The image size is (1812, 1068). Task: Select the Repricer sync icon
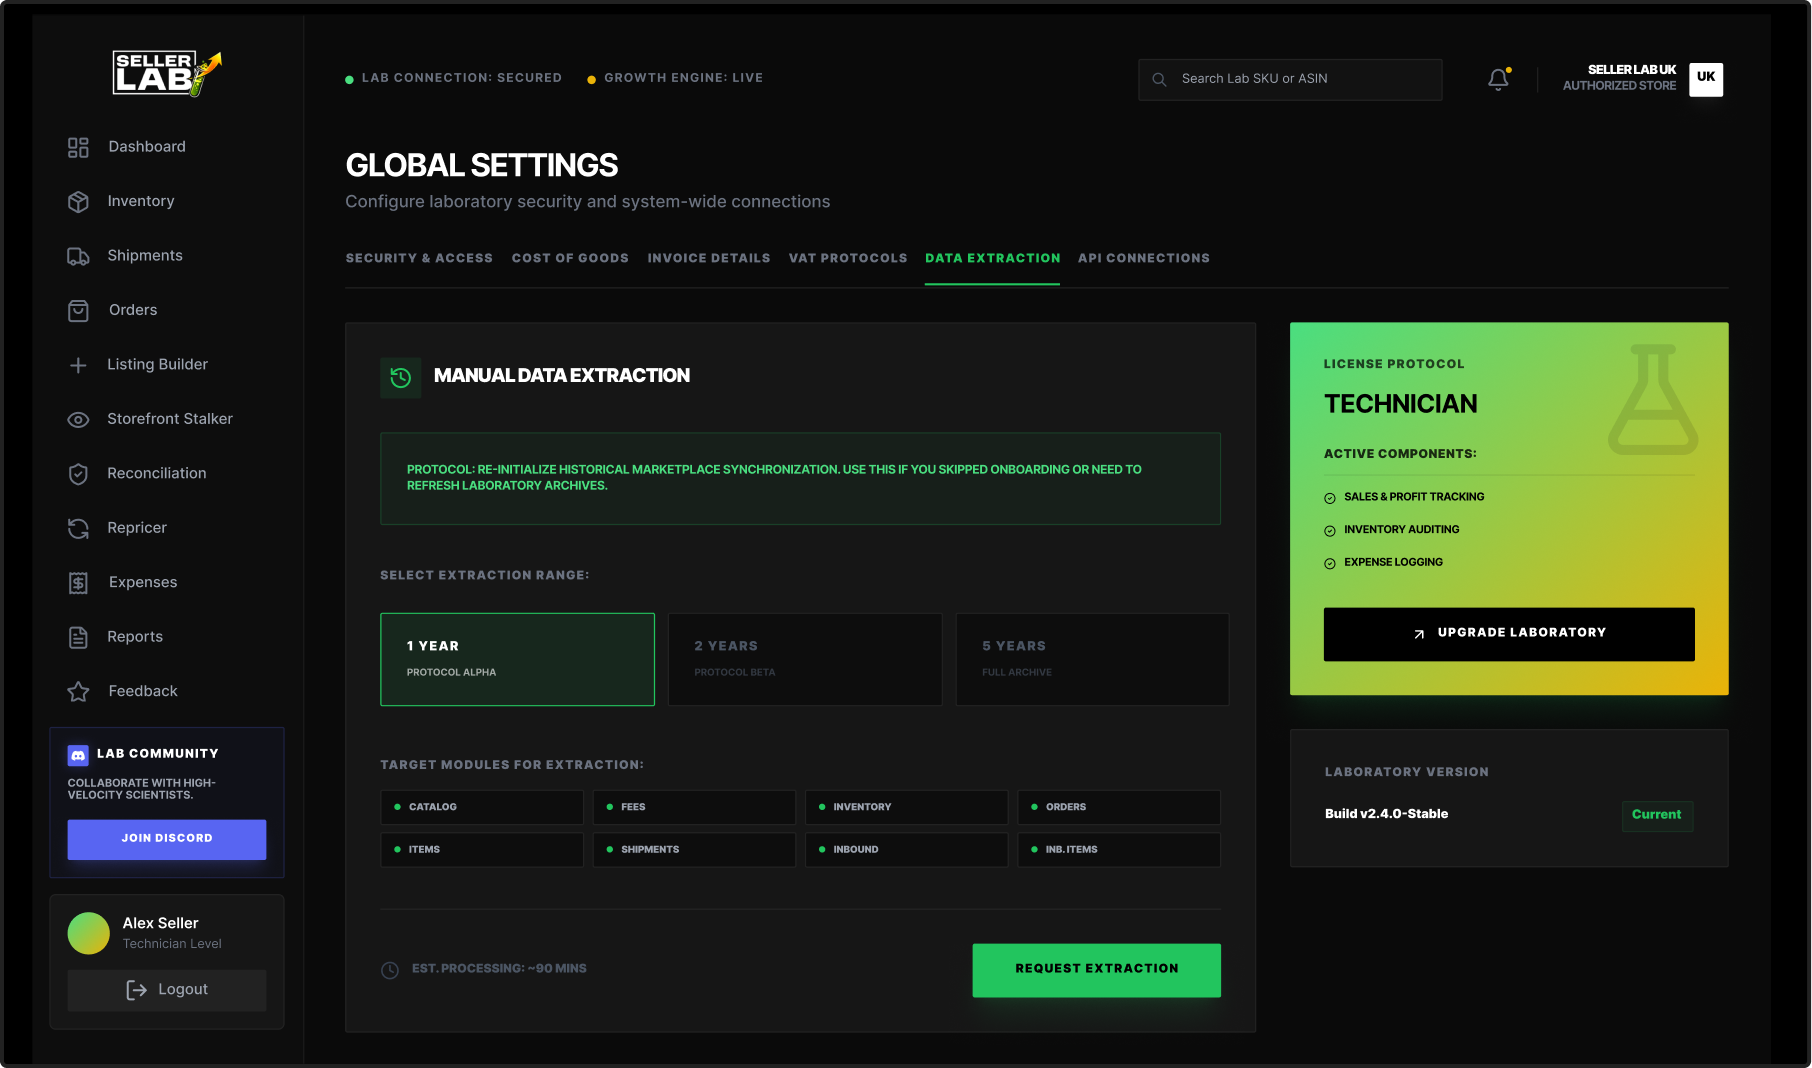coord(78,528)
